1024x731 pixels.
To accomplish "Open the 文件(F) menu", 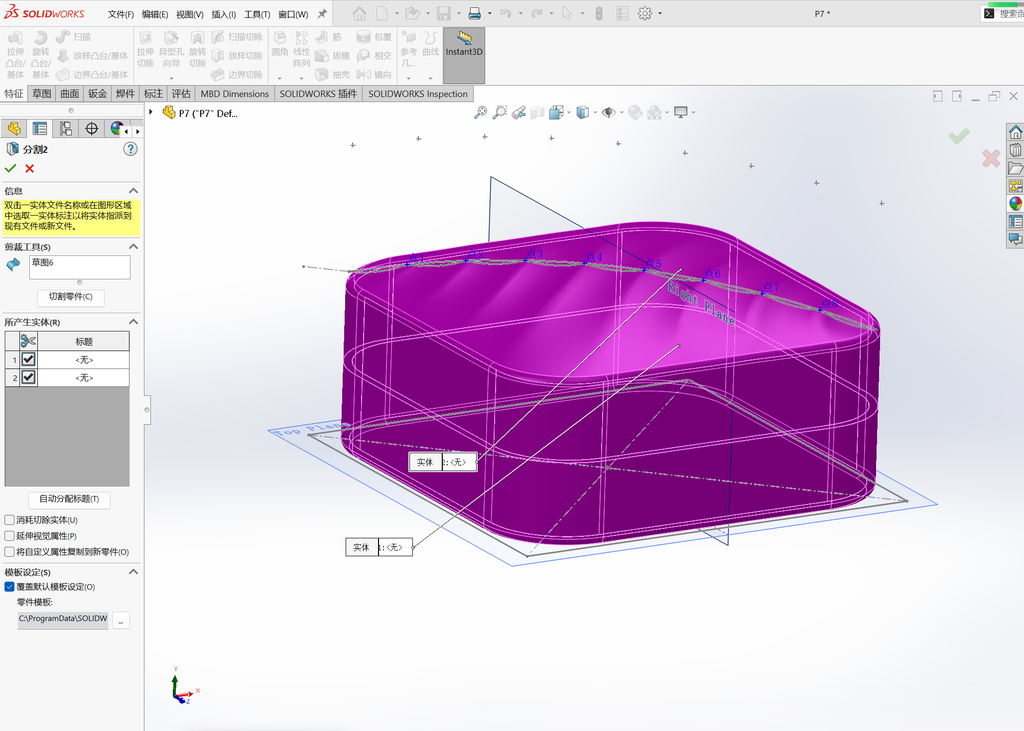I will point(121,14).
